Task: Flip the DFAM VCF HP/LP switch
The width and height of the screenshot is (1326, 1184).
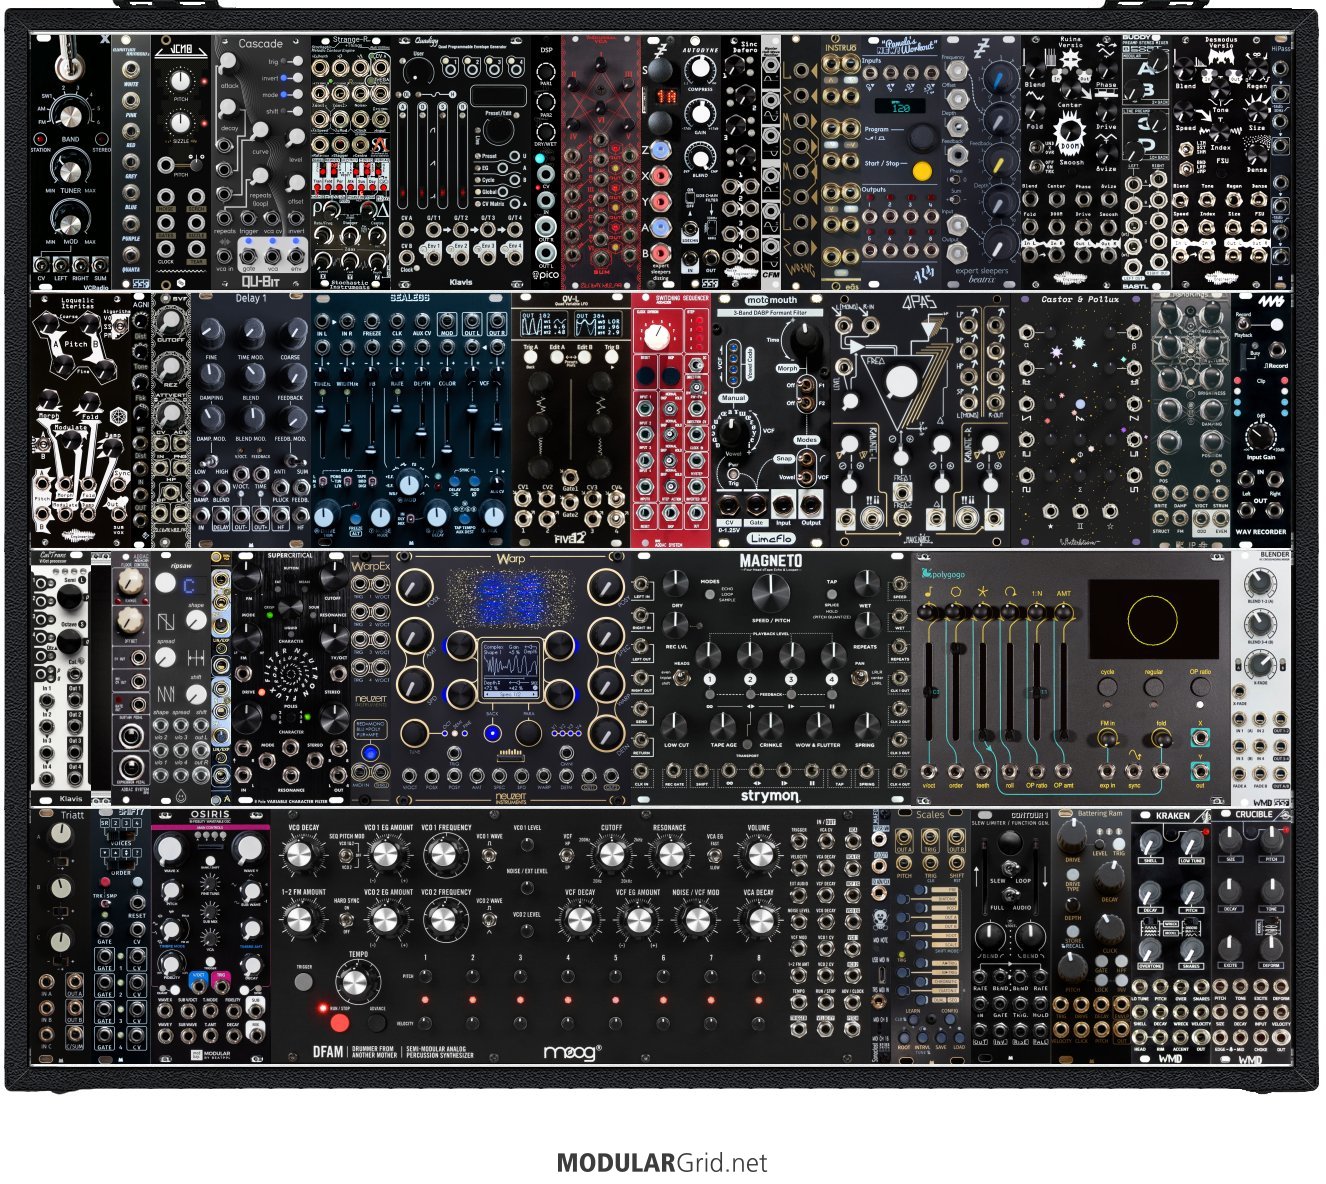Action: click(x=568, y=853)
